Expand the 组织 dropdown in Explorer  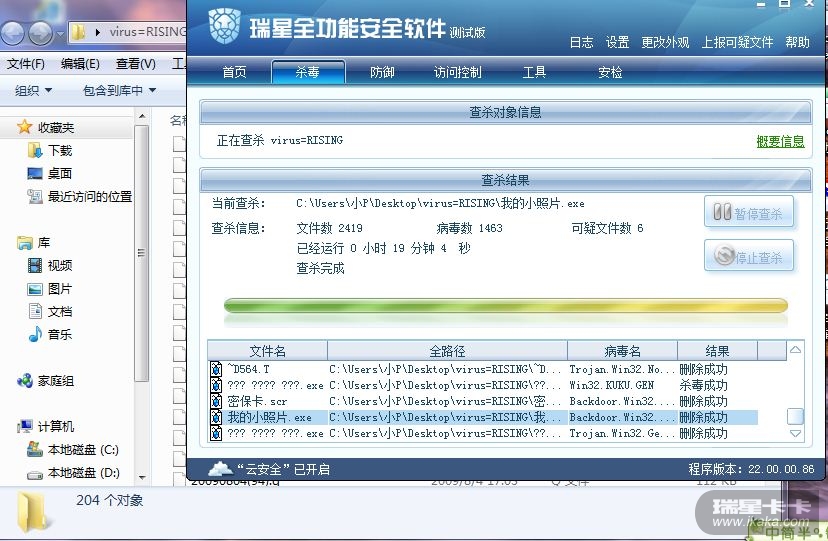(x=33, y=91)
